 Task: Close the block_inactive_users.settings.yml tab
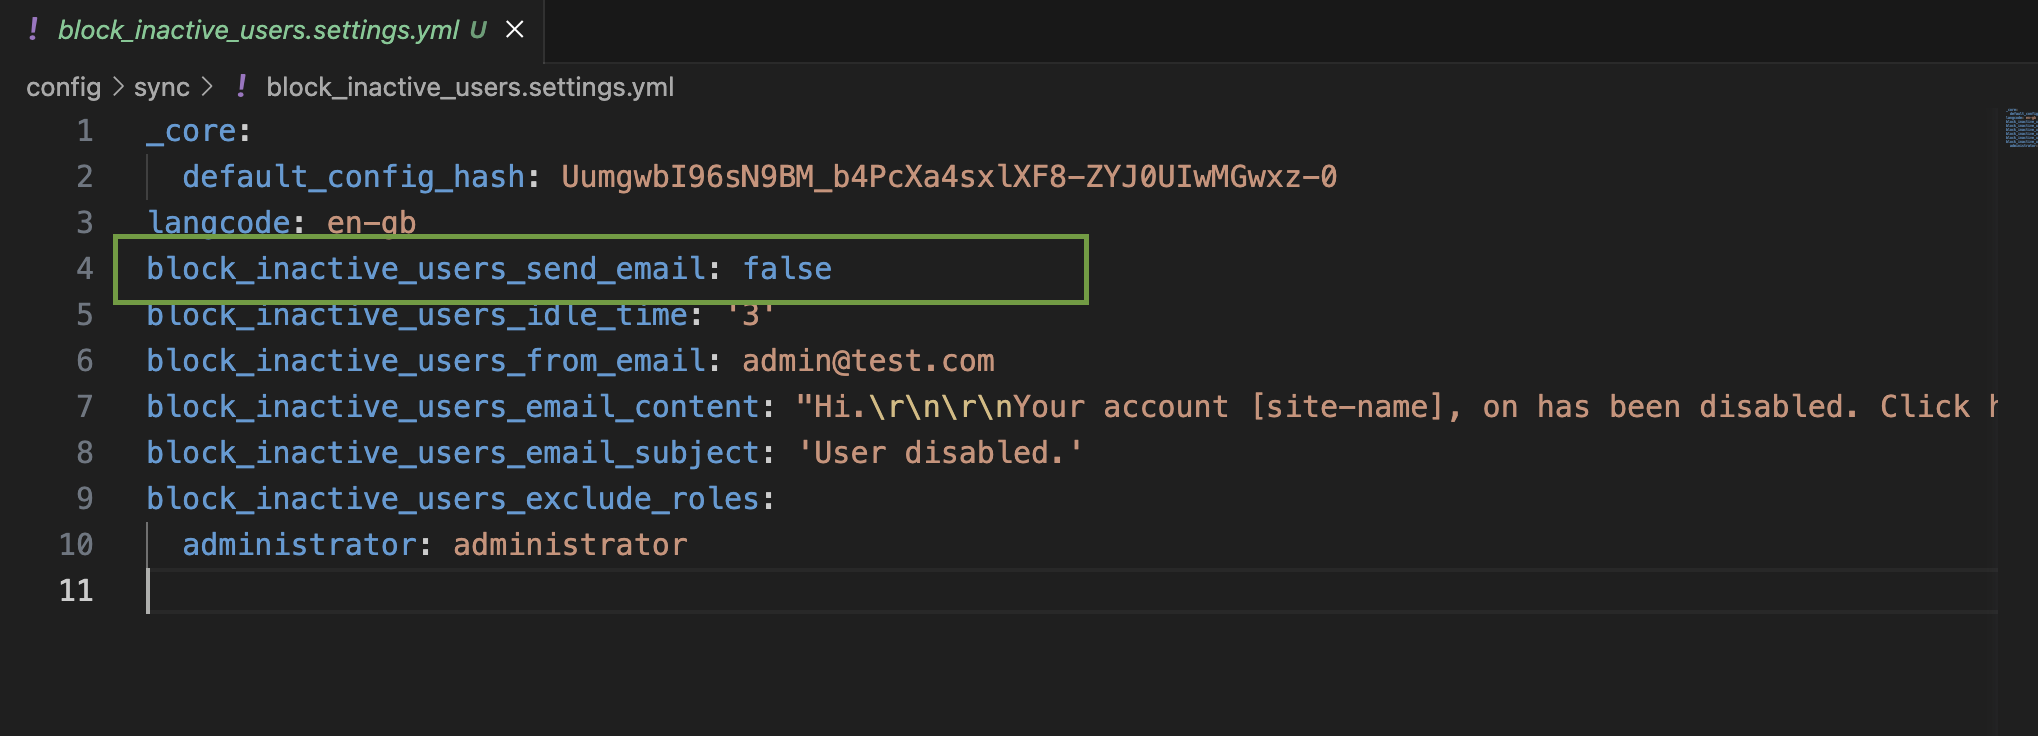[515, 30]
